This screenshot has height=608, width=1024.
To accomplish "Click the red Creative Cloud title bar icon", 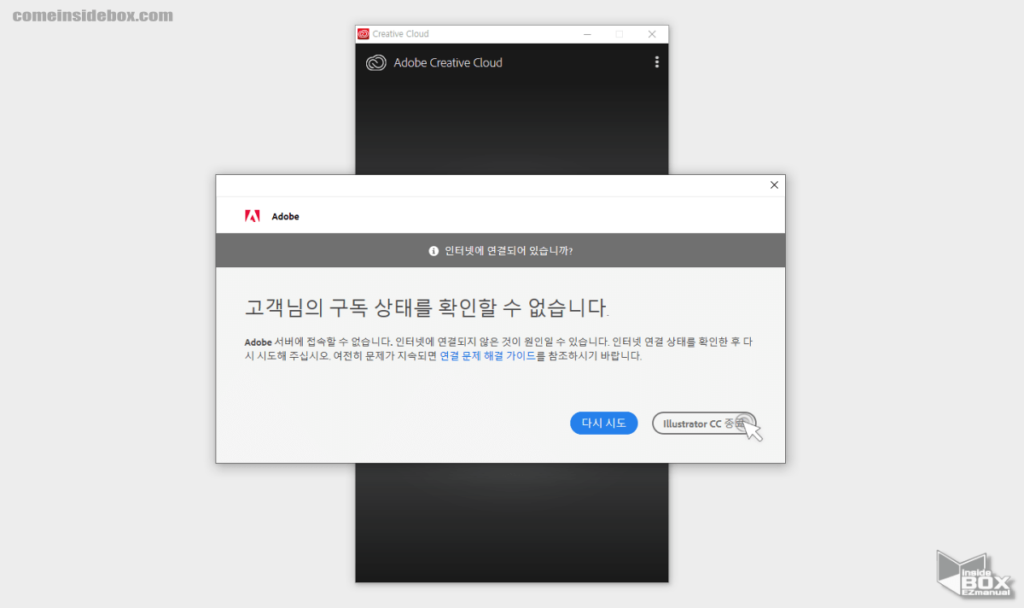I will point(363,34).
